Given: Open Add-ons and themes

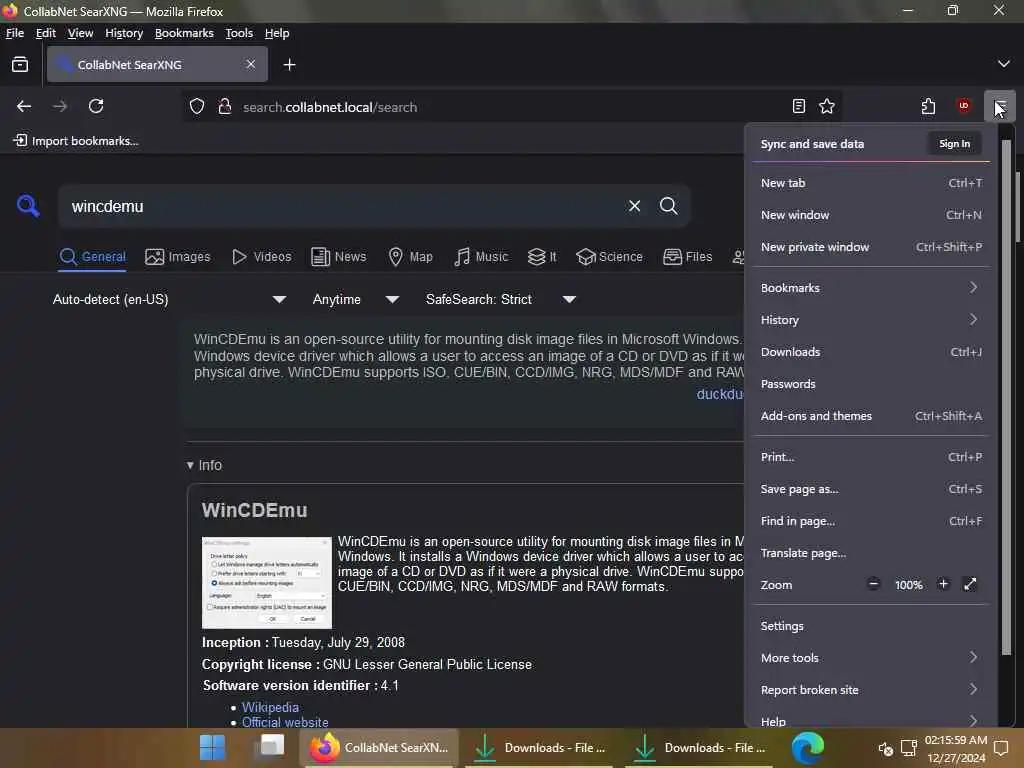Looking at the screenshot, I should pyautogui.click(x=871, y=416).
